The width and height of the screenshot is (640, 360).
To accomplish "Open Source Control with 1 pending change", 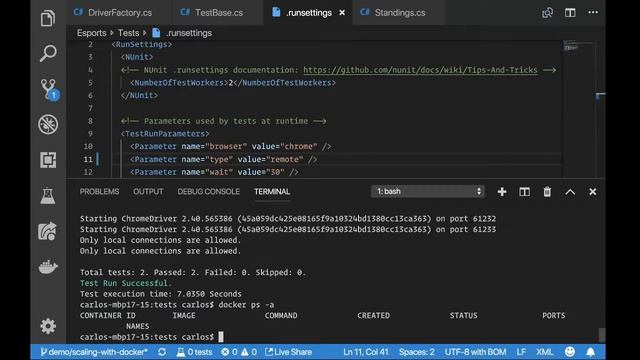I will tap(49, 89).
